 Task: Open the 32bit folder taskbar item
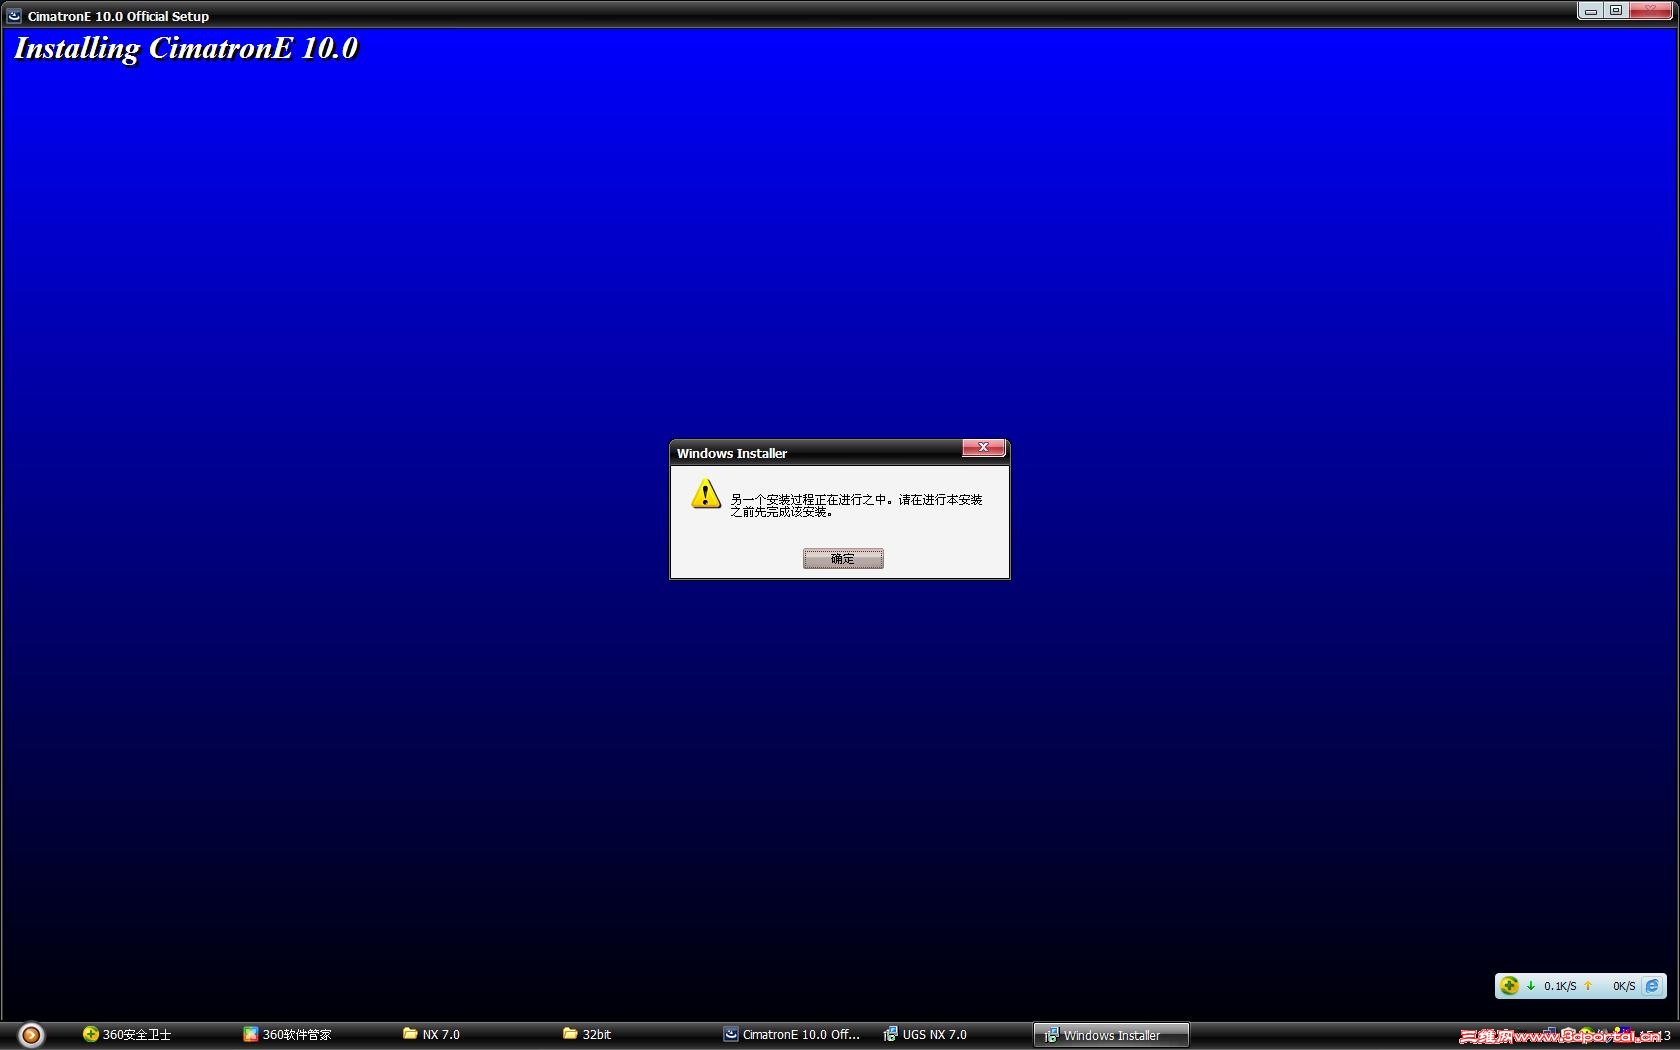587,1035
